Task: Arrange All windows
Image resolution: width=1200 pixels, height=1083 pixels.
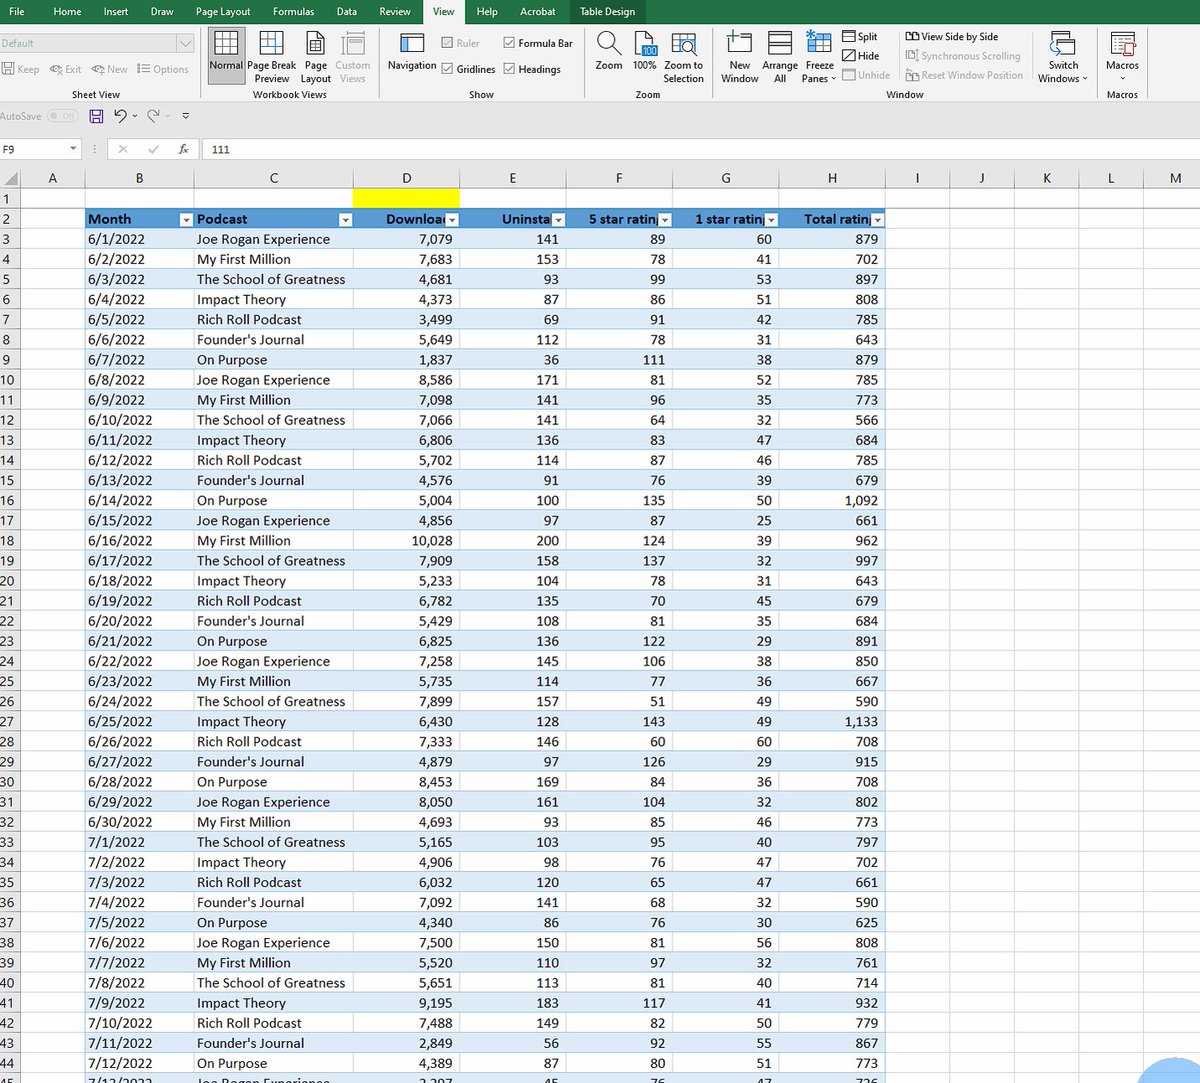Action: coord(780,57)
